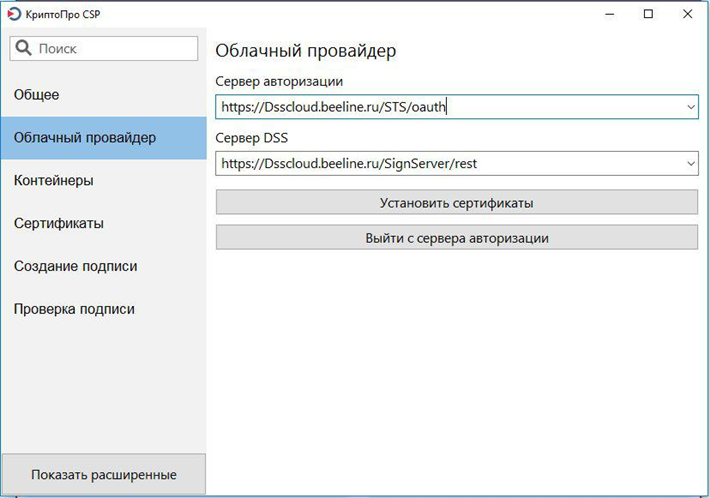The height and width of the screenshot is (498, 710).
Task: Expand the Сервер авторизации dropdown arrow
Action: (691, 107)
